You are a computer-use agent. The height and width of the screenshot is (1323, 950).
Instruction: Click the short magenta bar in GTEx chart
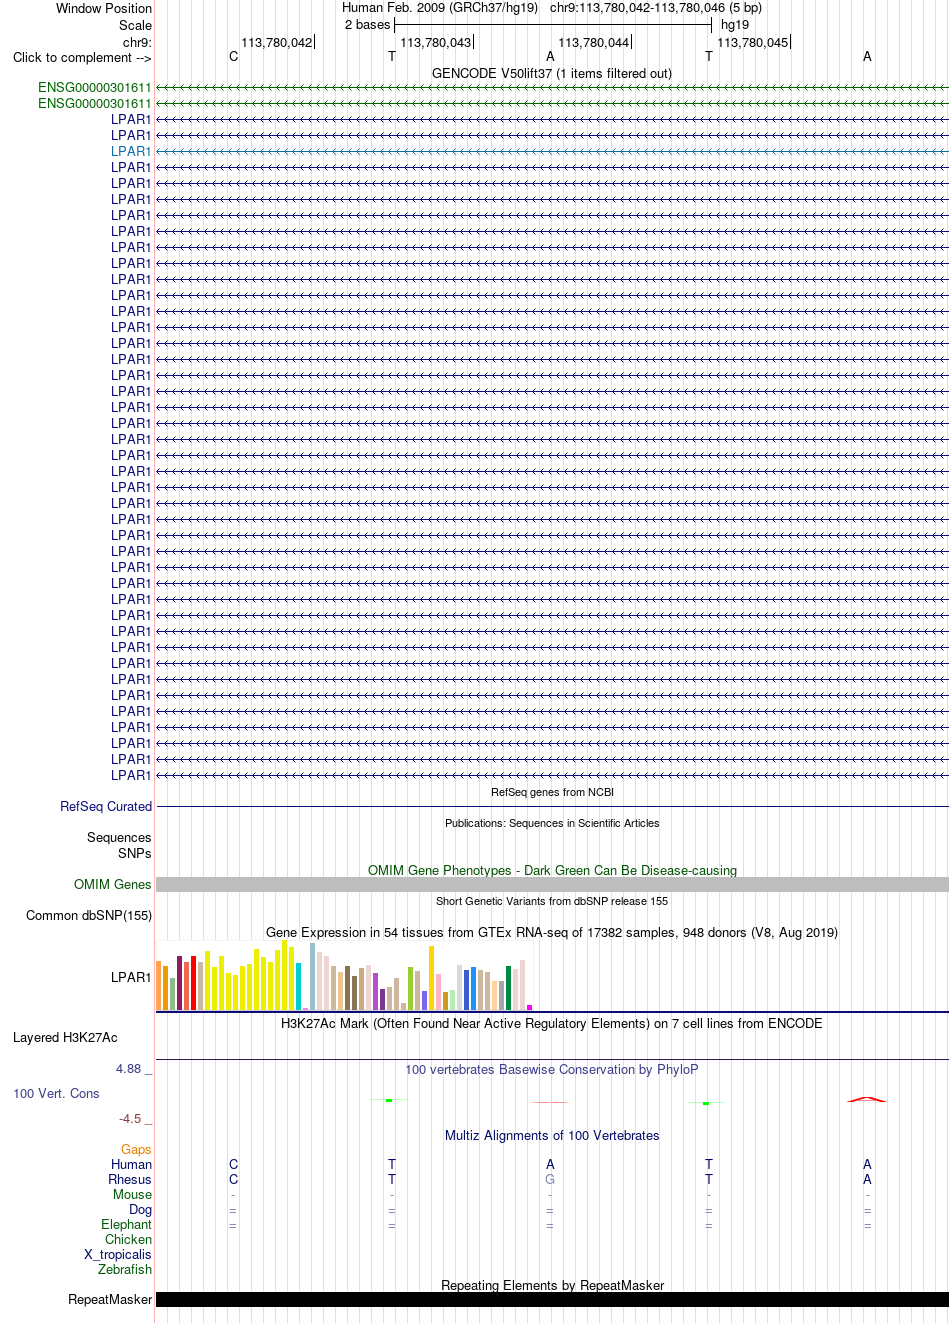(530, 1007)
